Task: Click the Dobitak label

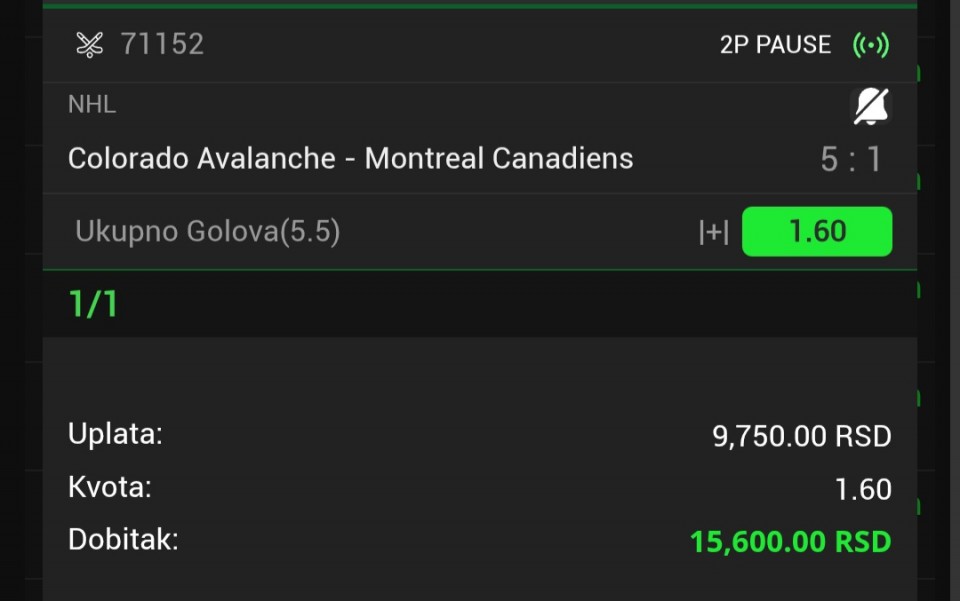Action: coord(123,540)
